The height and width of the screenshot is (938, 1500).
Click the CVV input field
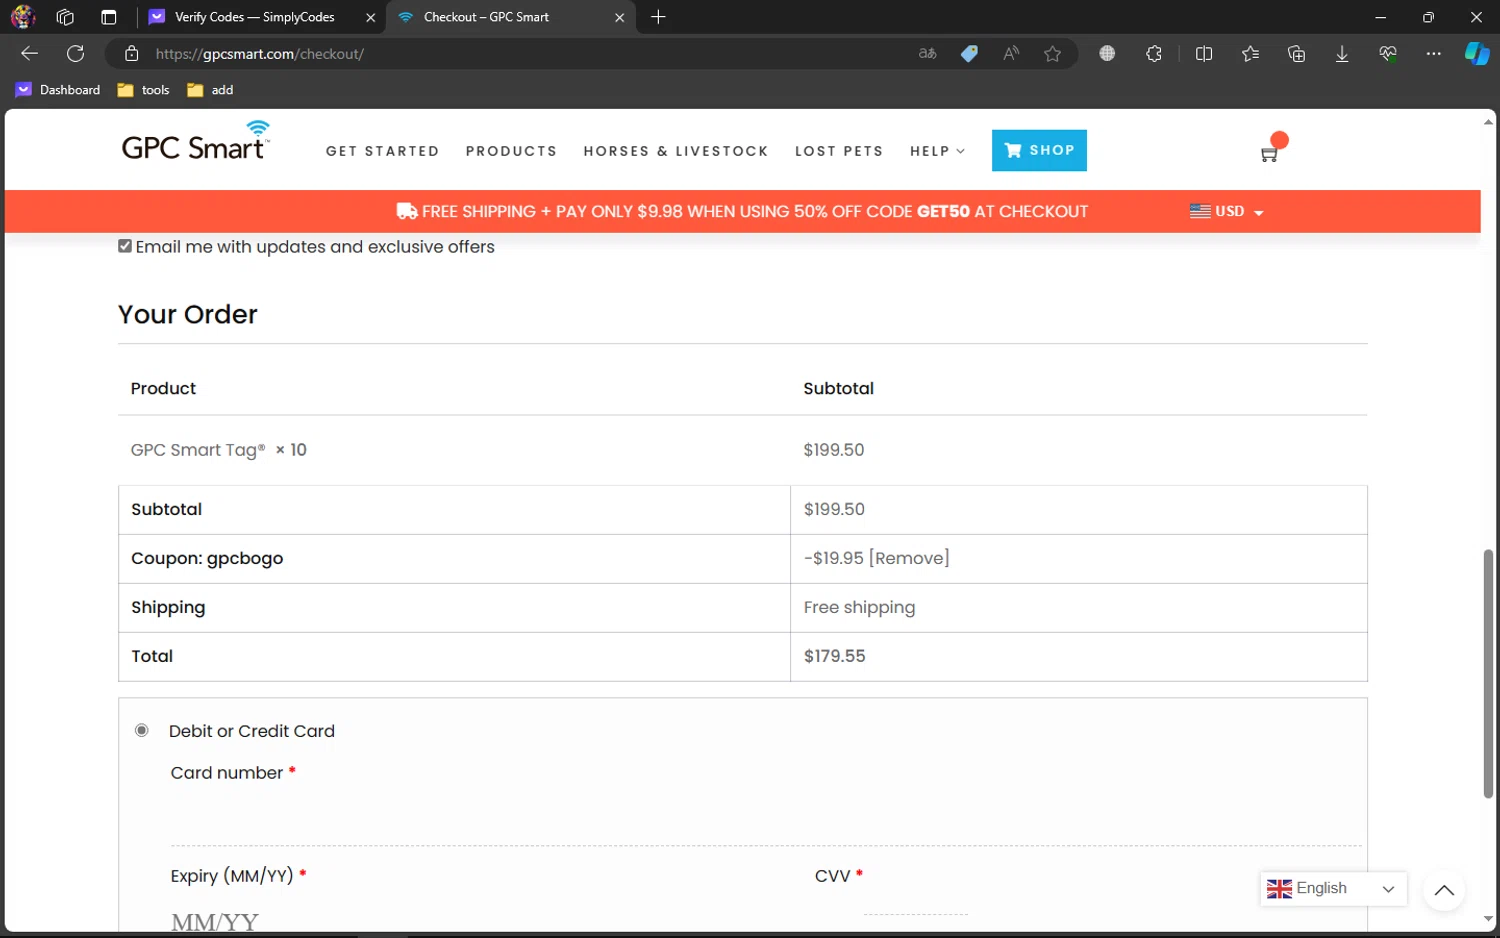pos(915,900)
